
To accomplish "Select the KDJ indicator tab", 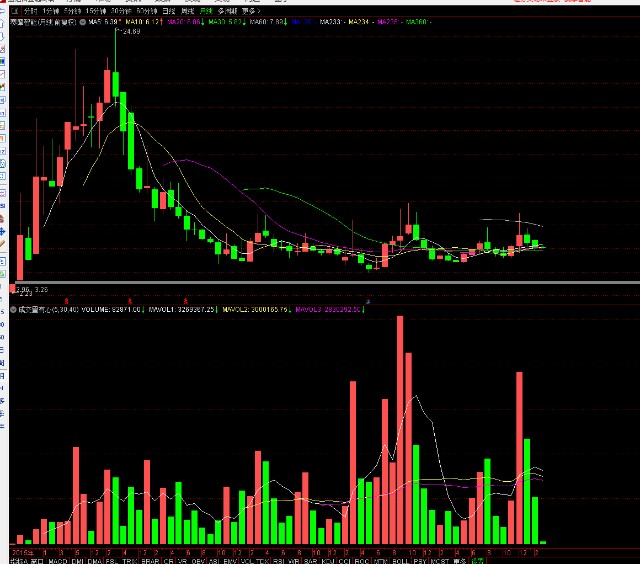I will [328, 561].
